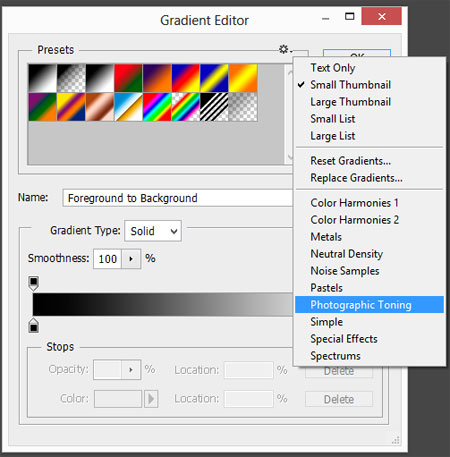Load the Metals gradient set
Screen dimensions: 450x457
click(369, 237)
